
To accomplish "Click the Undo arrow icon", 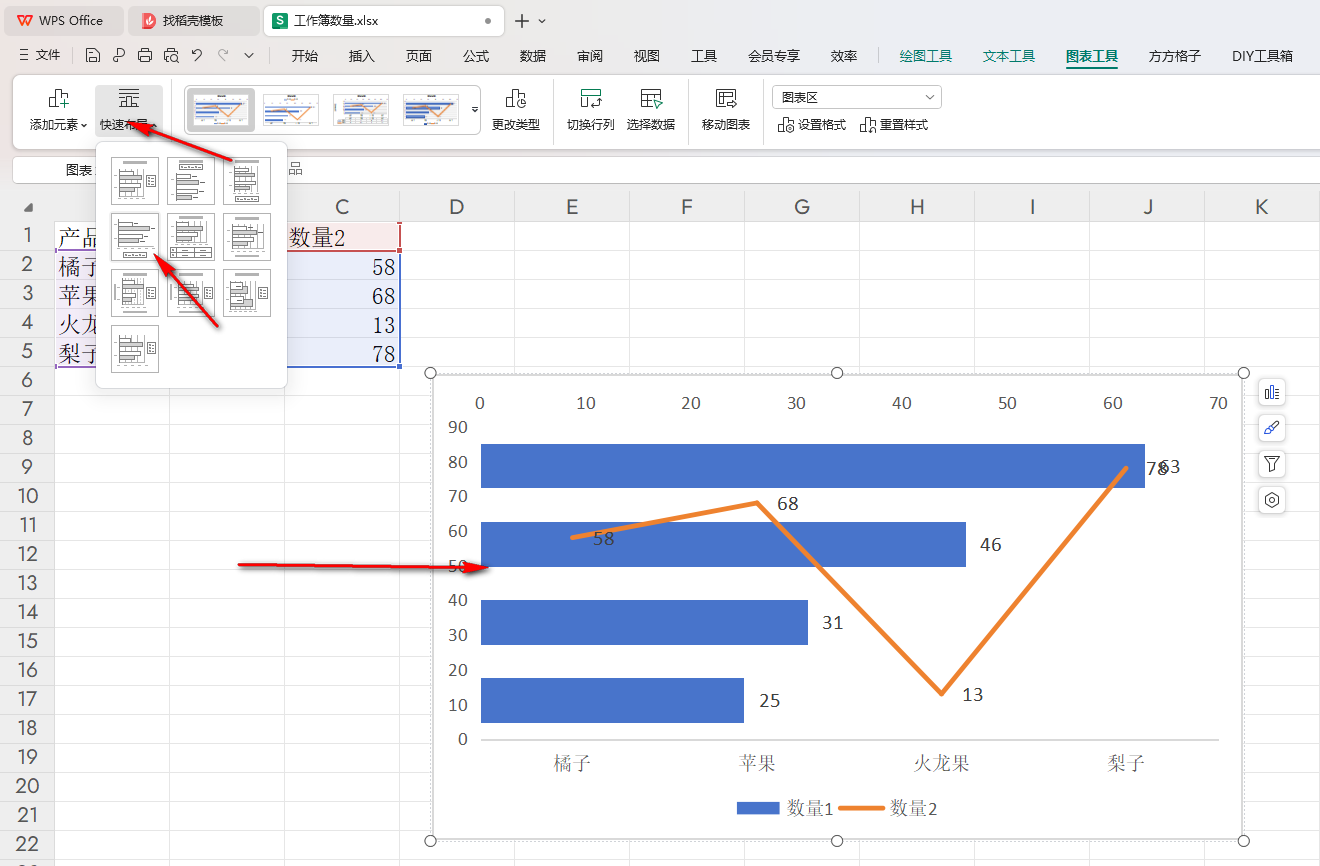I will (x=197, y=56).
